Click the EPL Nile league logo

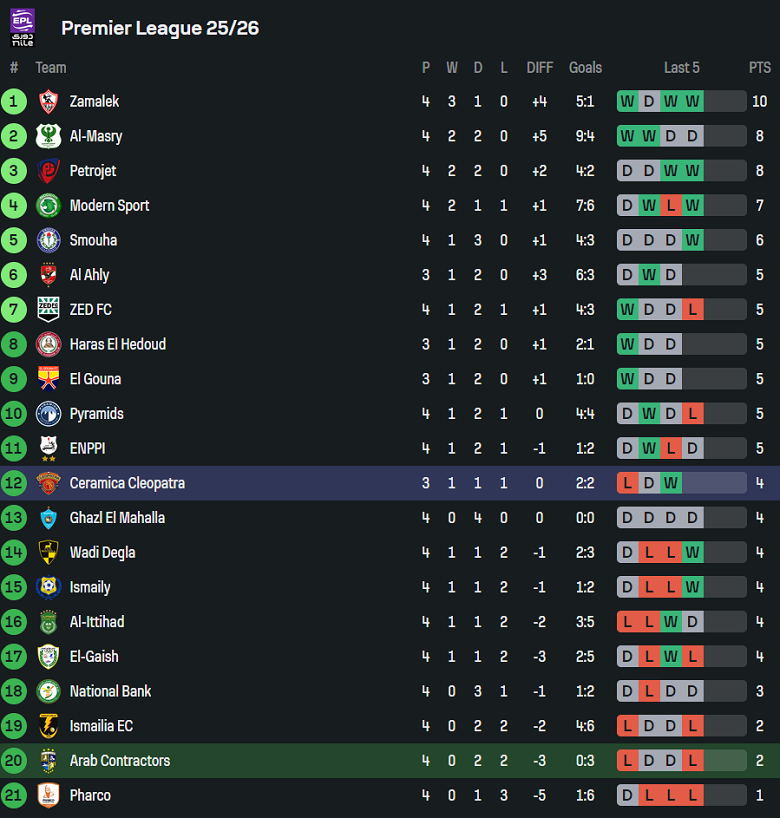[22, 27]
